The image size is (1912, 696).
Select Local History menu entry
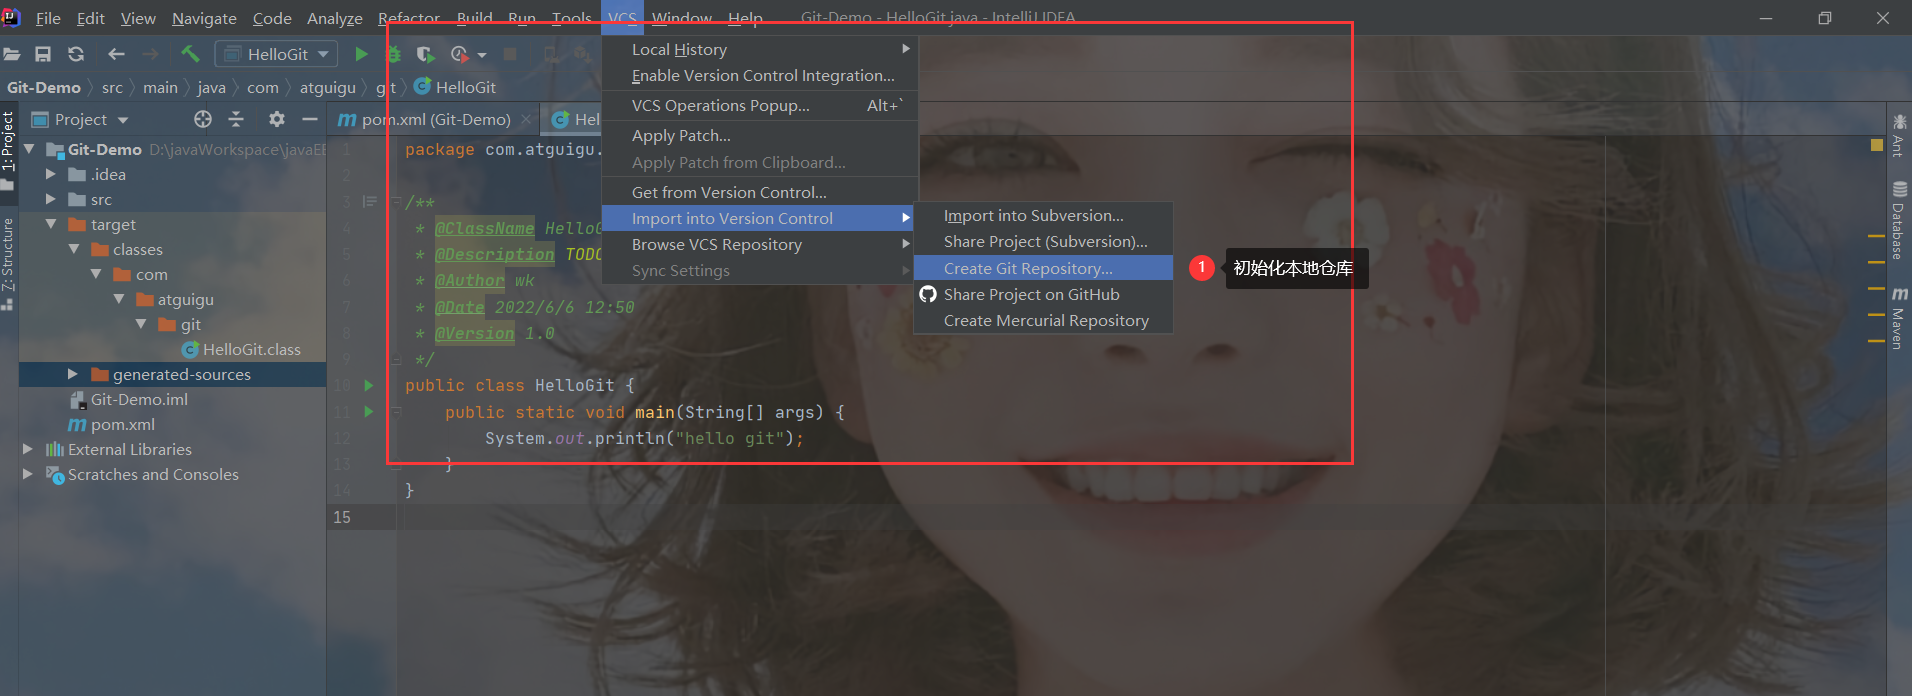[760, 49]
